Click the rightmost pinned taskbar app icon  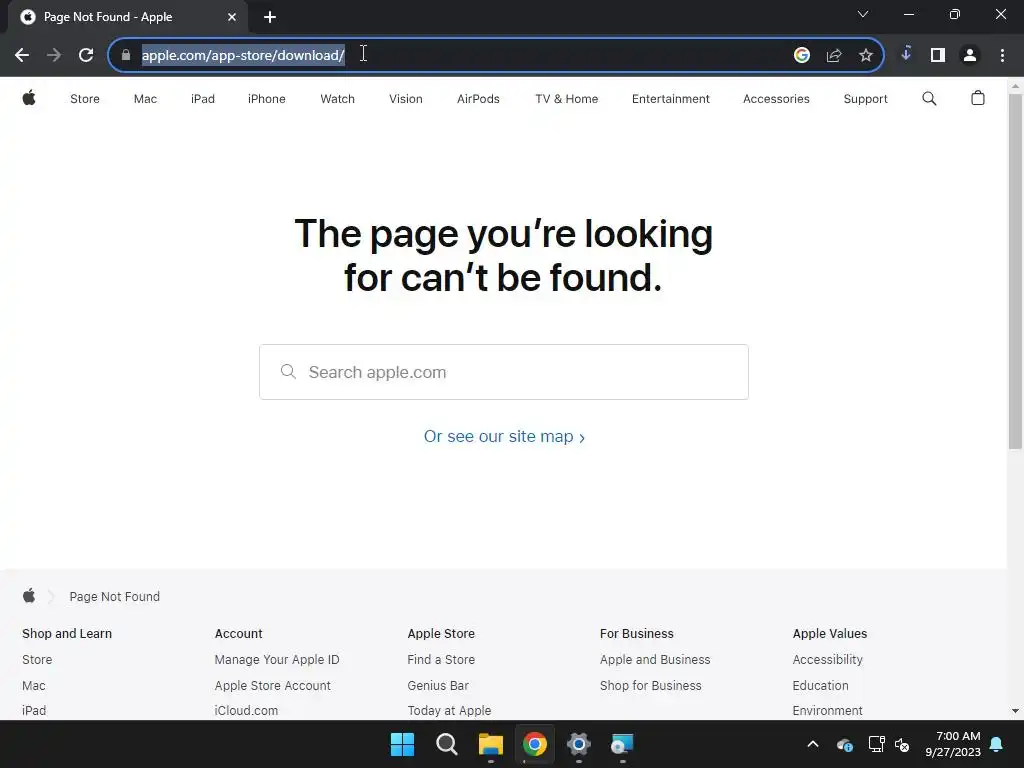(x=622, y=744)
